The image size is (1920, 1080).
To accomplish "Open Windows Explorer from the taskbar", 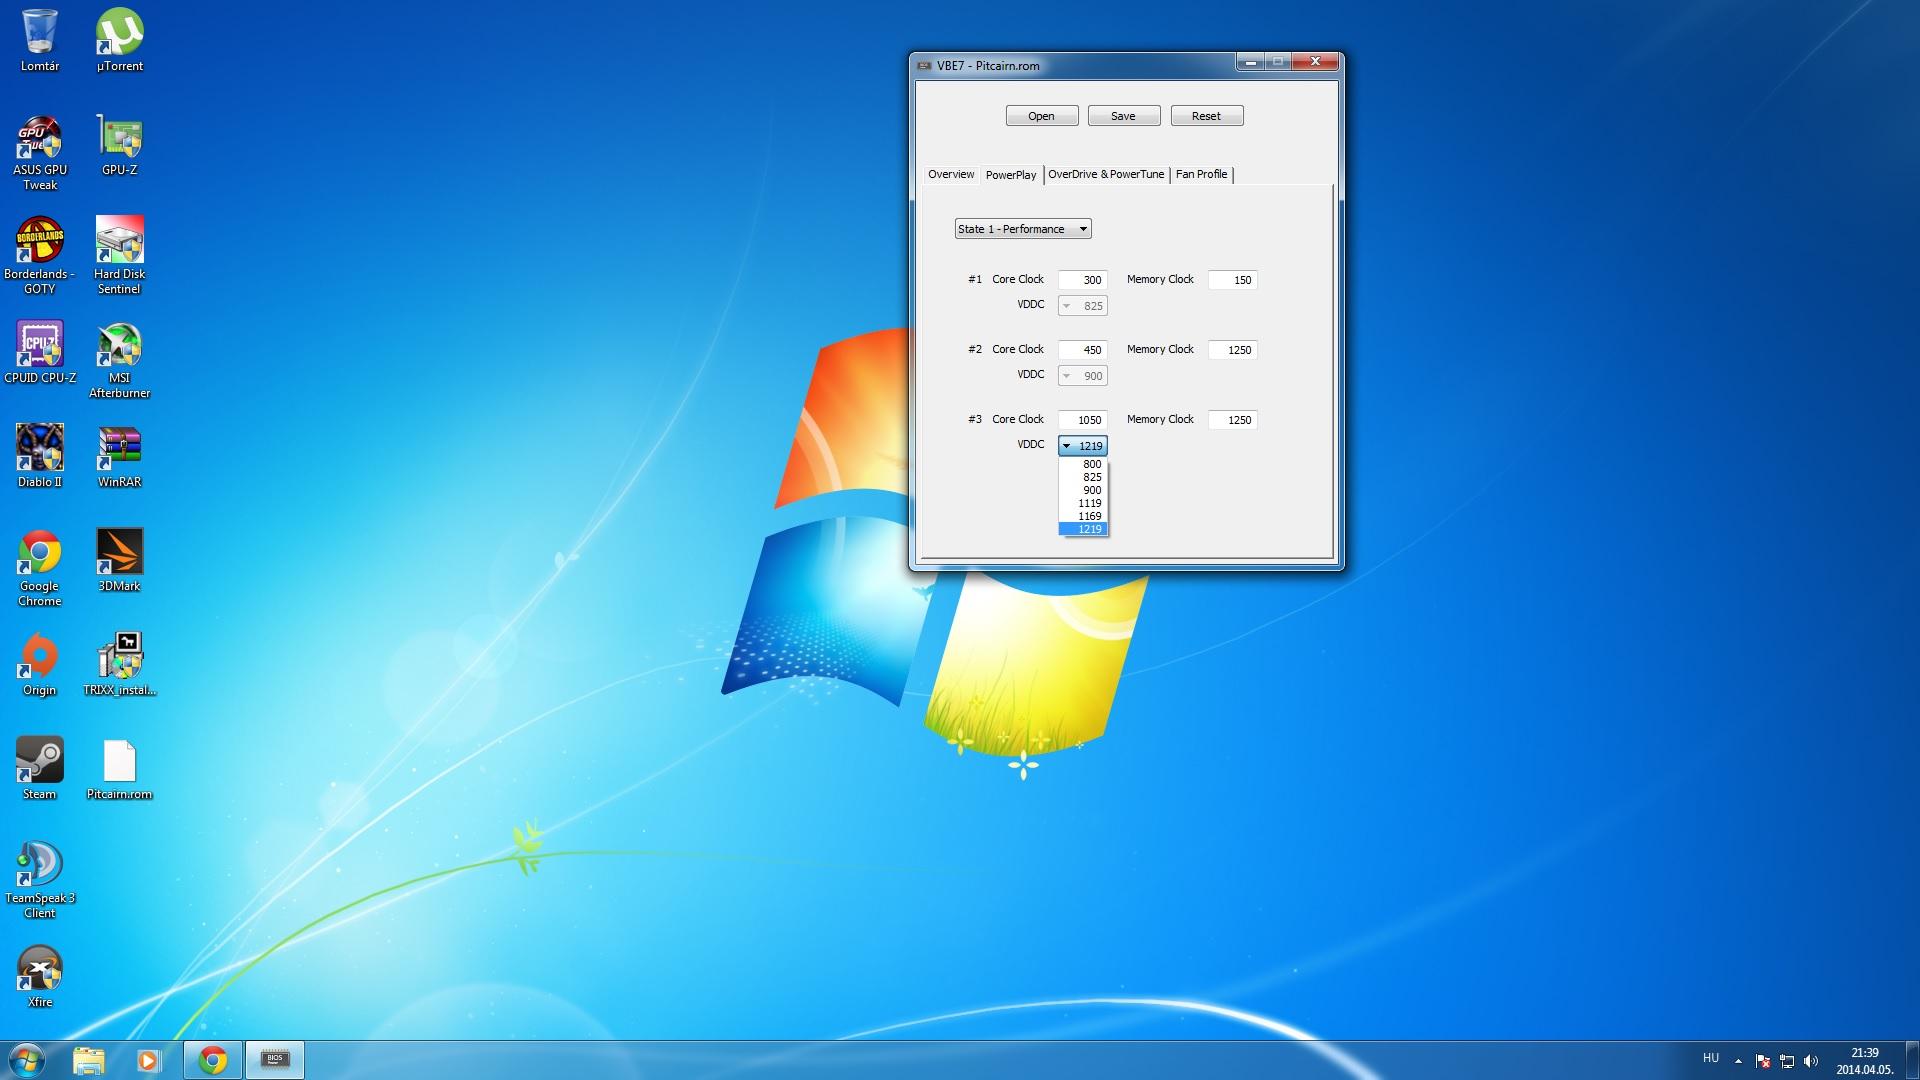I will click(88, 1060).
